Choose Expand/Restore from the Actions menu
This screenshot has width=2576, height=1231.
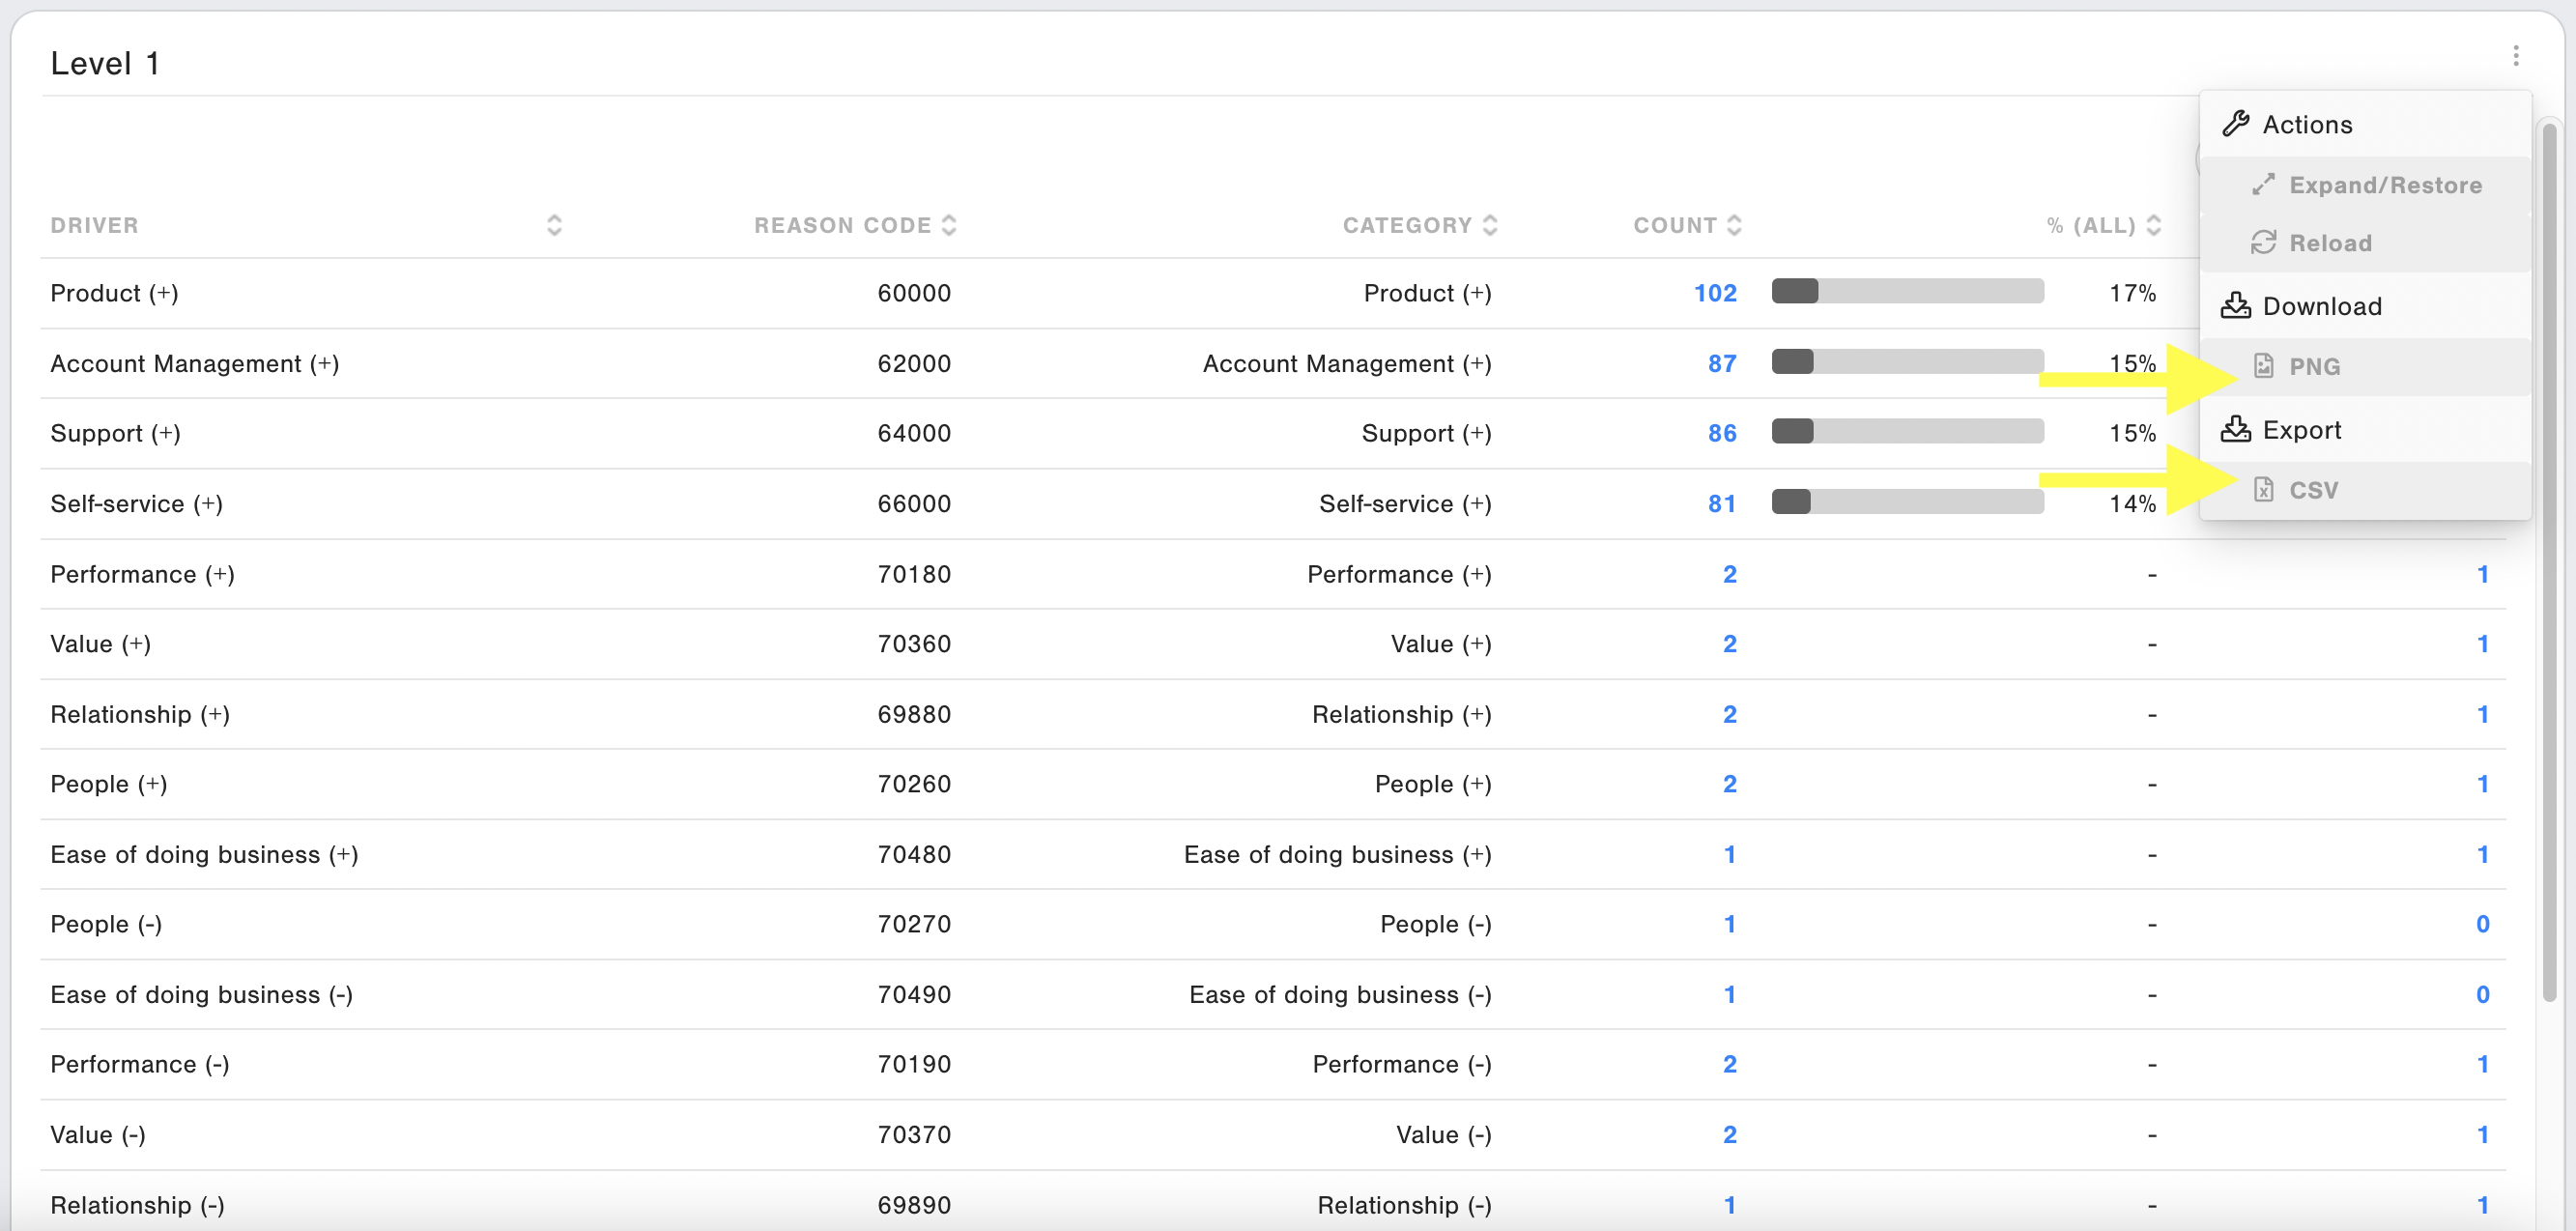pyautogui.click(x=2384, y=185)
